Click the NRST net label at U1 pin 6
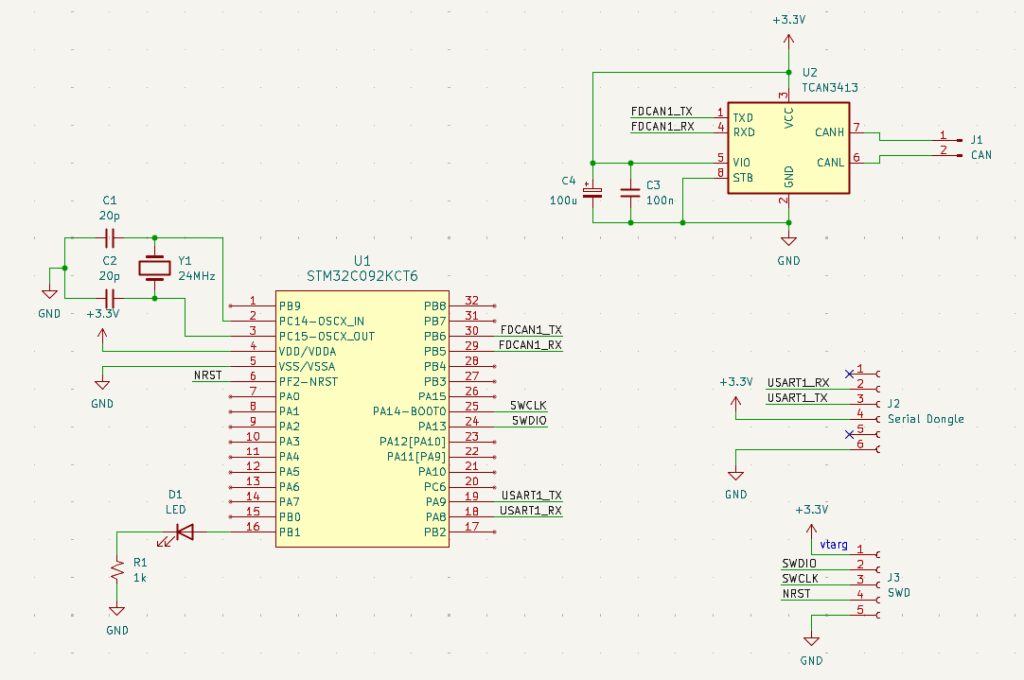 pos(208,376)
